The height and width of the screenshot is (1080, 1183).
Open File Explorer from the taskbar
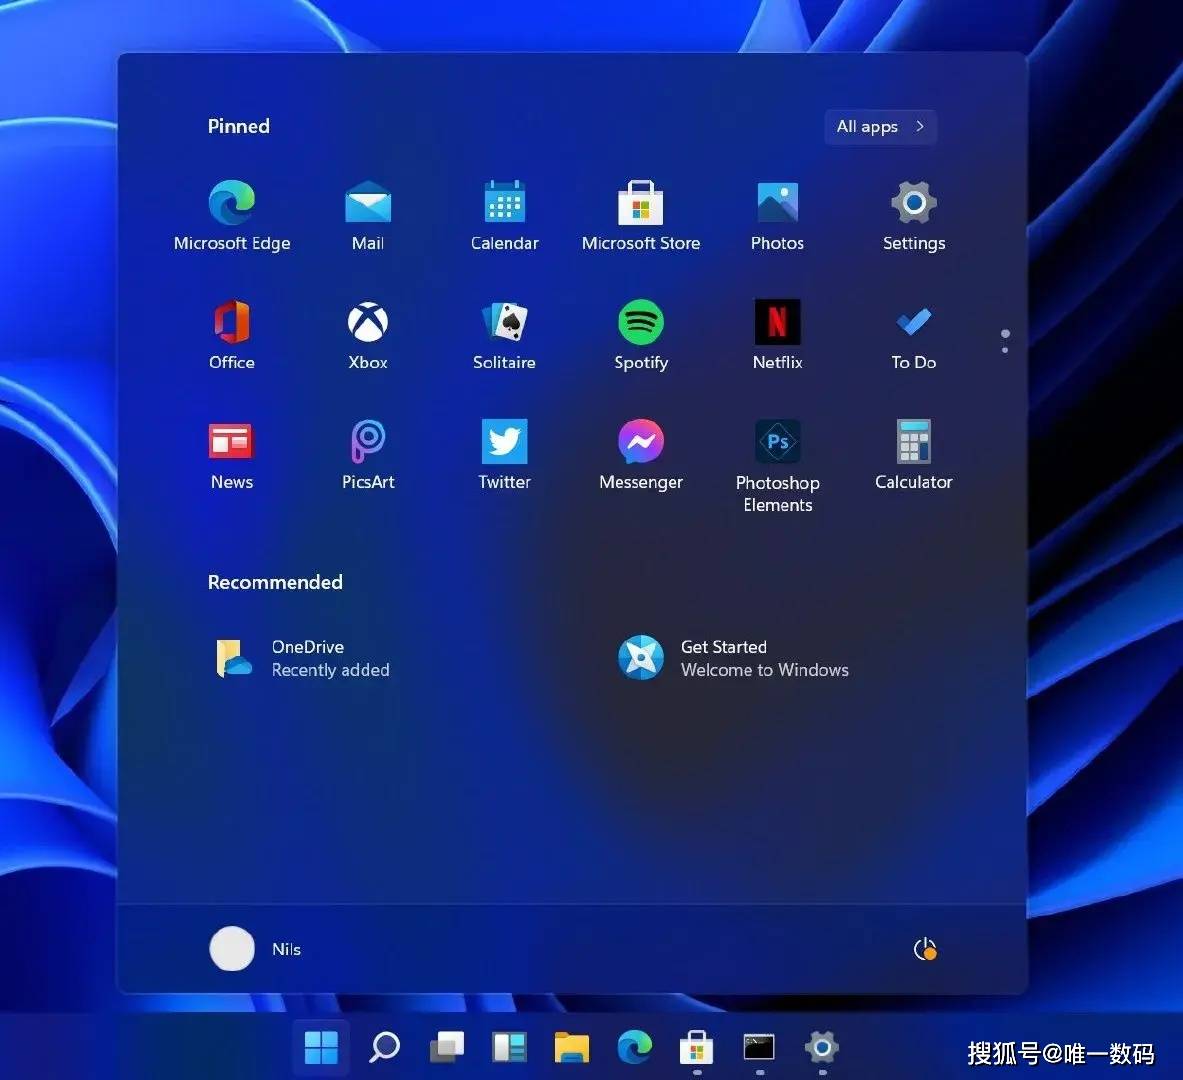click(572, 1047)
